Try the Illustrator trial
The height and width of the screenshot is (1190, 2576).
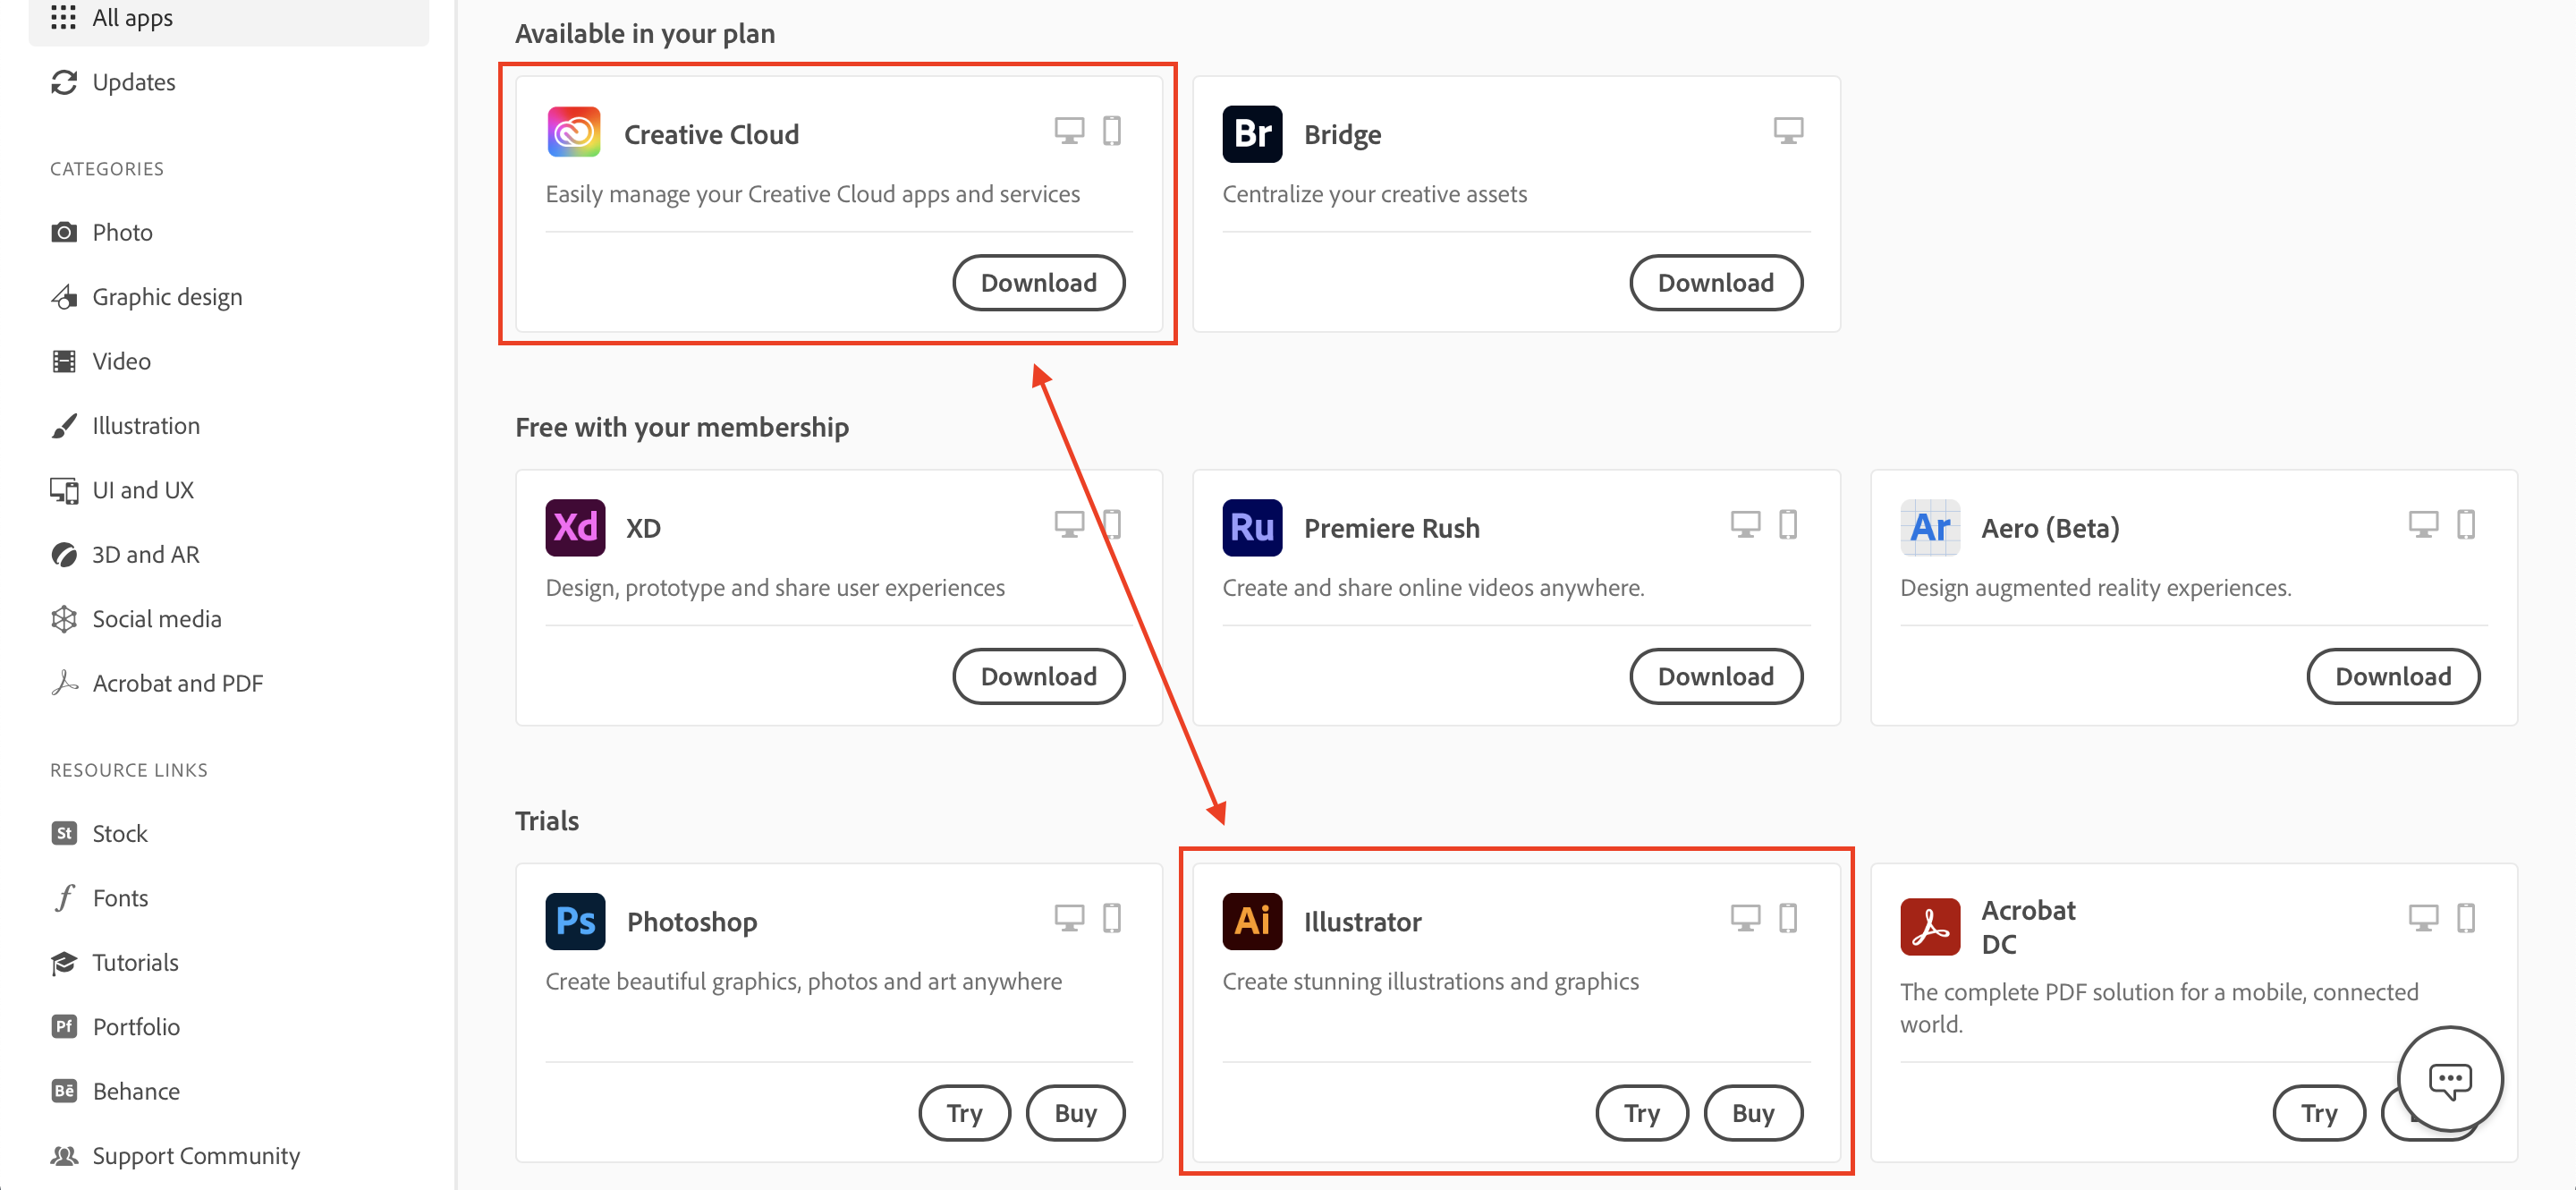click(1641, 1112)
